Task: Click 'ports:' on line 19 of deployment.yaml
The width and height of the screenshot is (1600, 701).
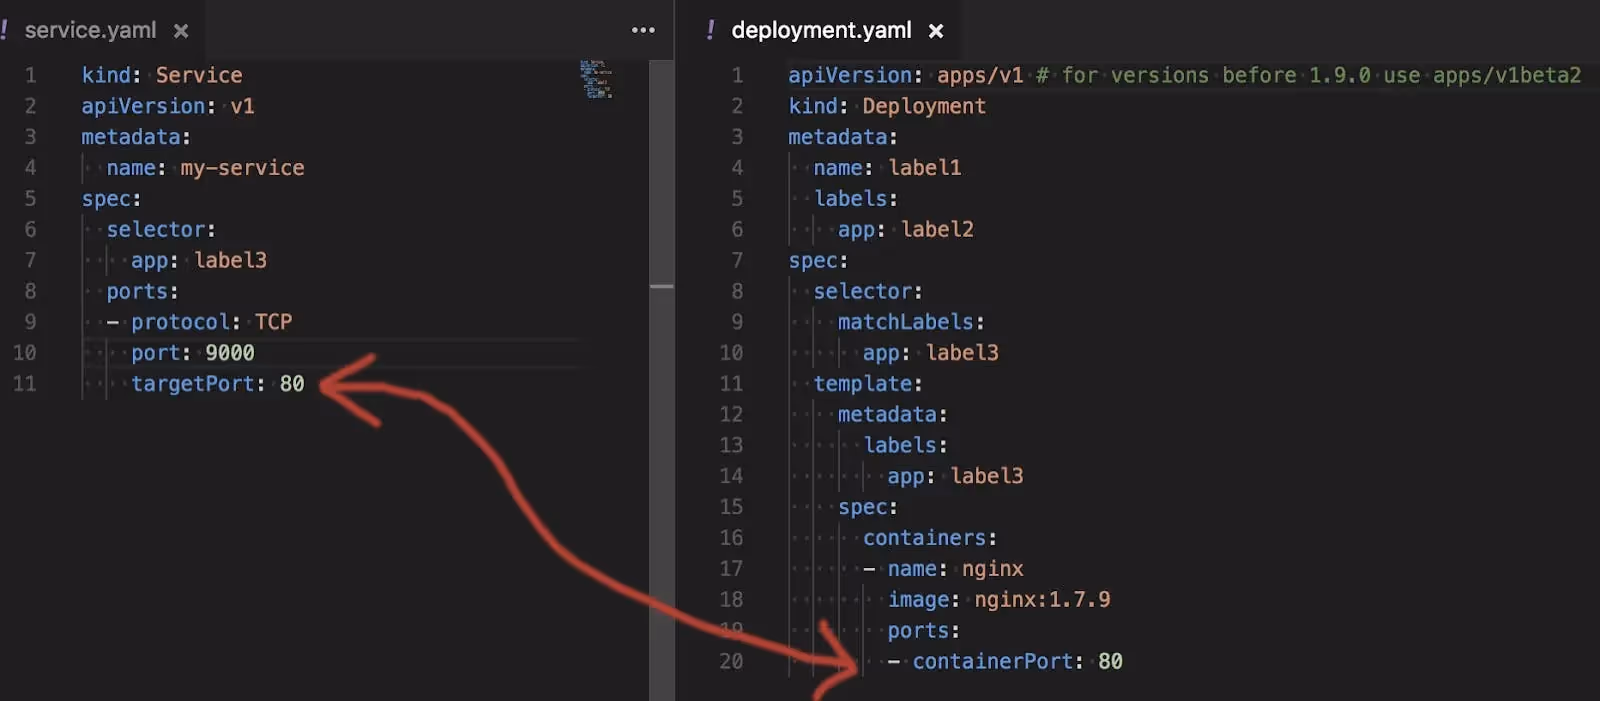Action: coord(924,631)
